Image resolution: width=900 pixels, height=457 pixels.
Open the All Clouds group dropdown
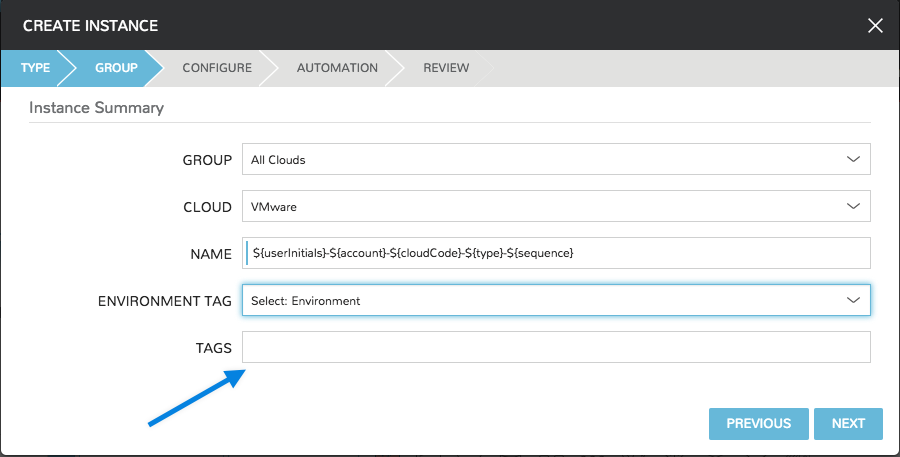(x=540, y=159)
